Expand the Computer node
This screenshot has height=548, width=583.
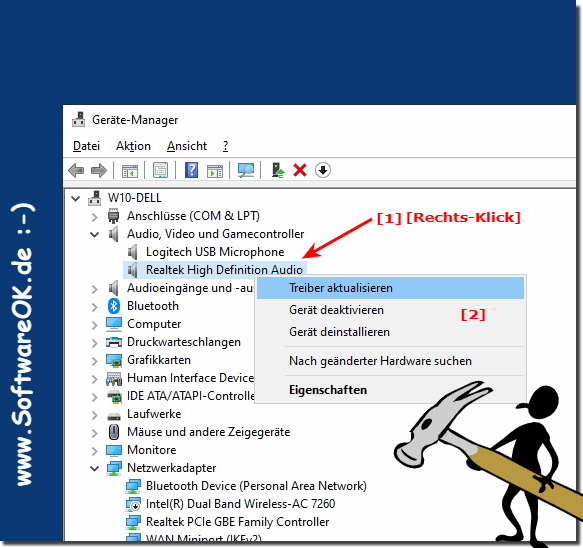click(95, 325)
